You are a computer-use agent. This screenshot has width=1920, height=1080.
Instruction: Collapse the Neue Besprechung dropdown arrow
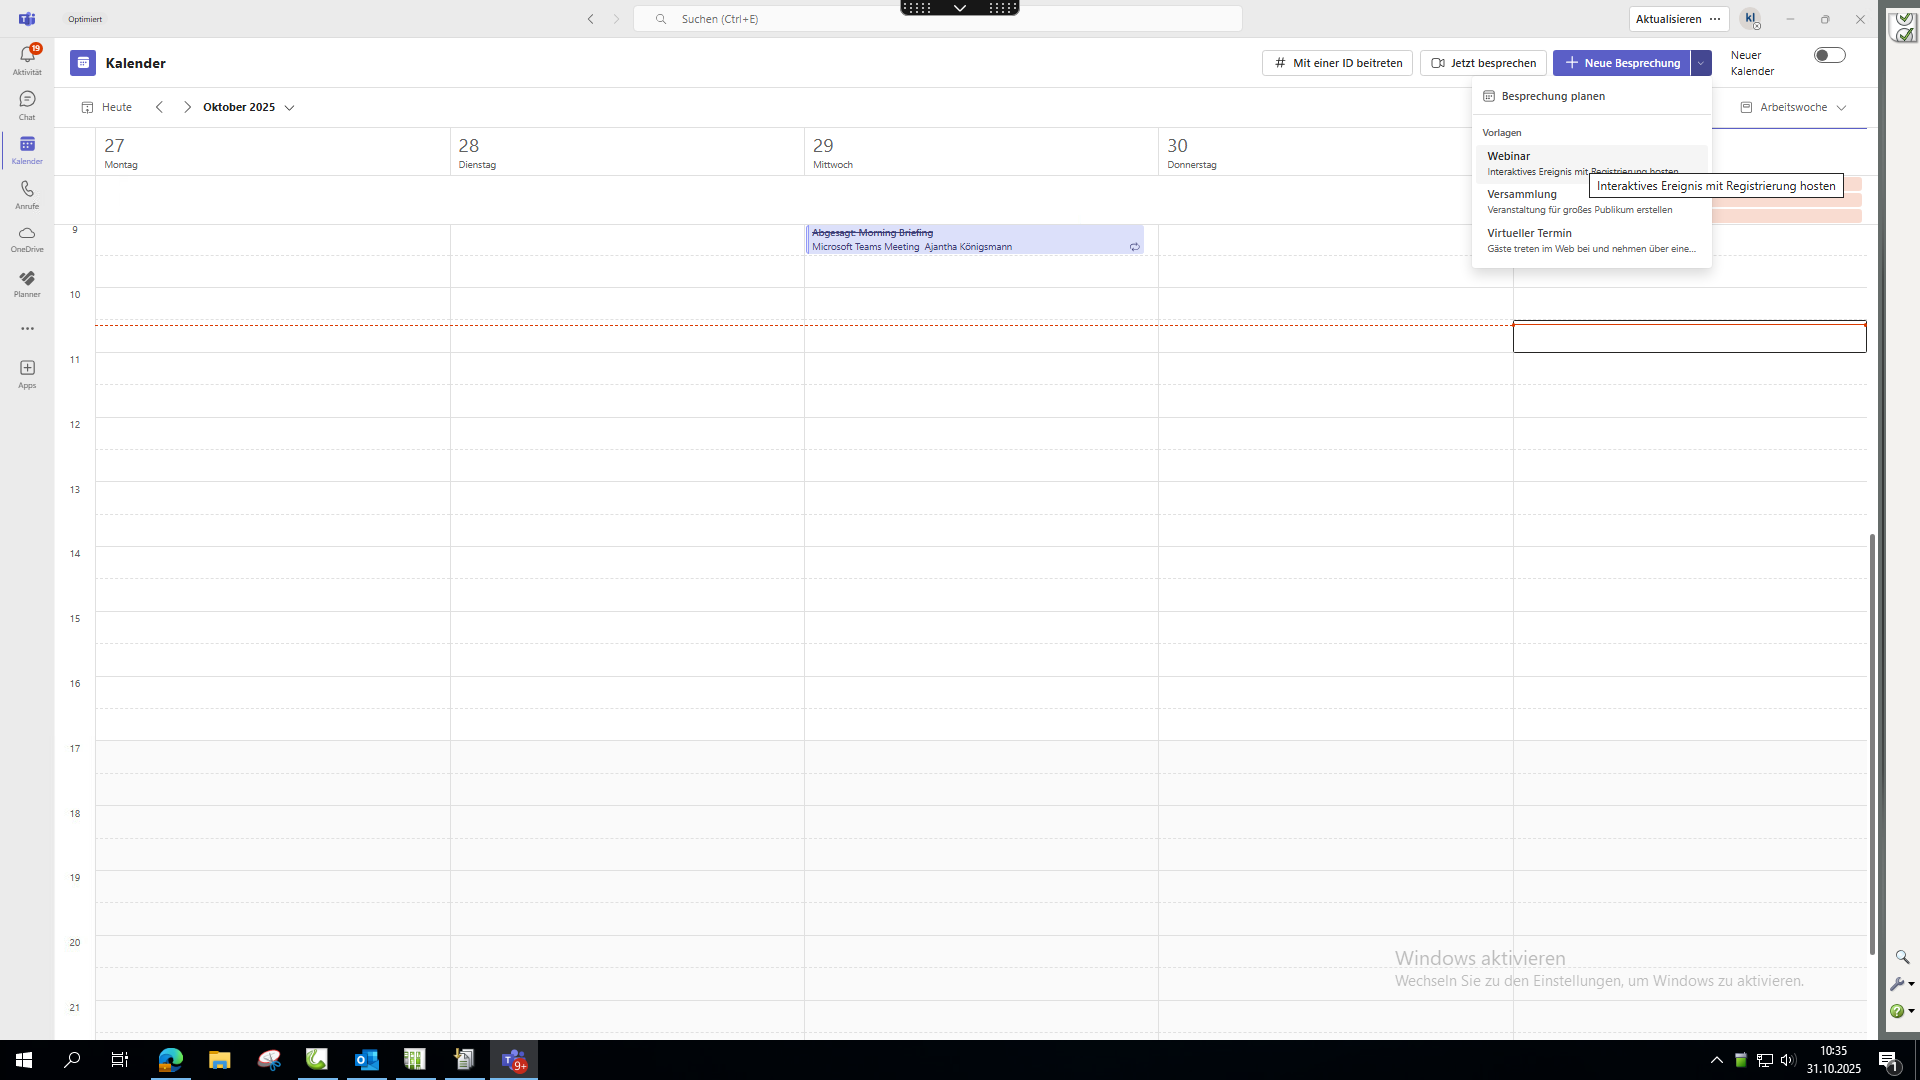[1700, 63]
